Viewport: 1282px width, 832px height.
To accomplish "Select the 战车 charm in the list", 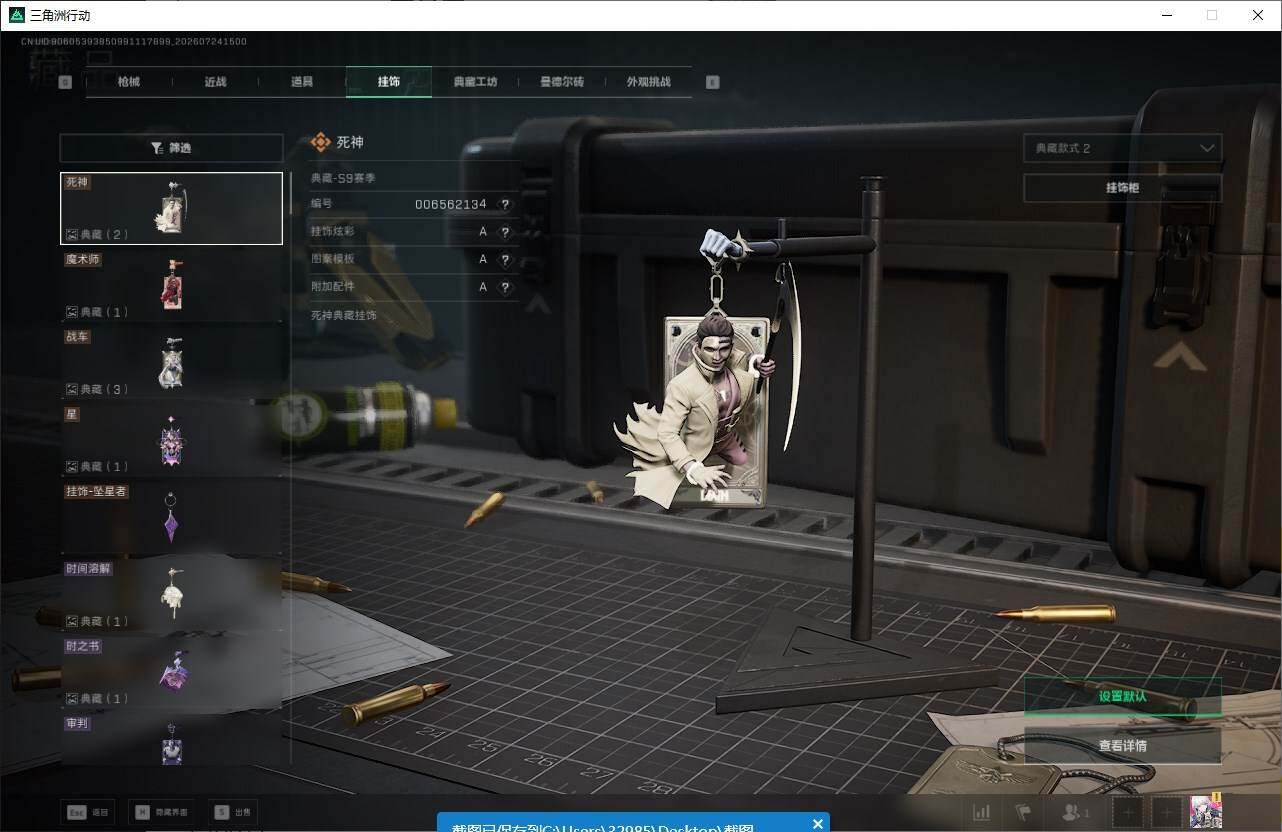I will (x=171, y=362).
